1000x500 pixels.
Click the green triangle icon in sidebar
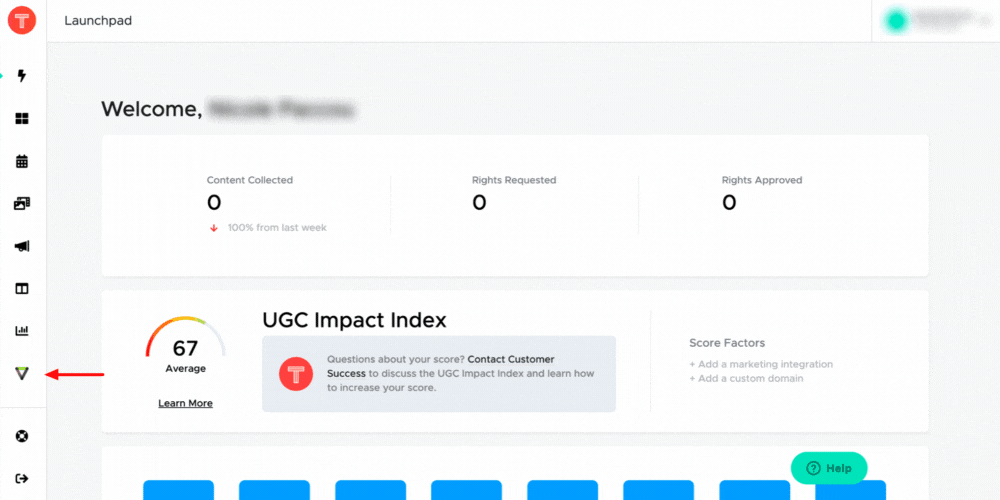22,373
